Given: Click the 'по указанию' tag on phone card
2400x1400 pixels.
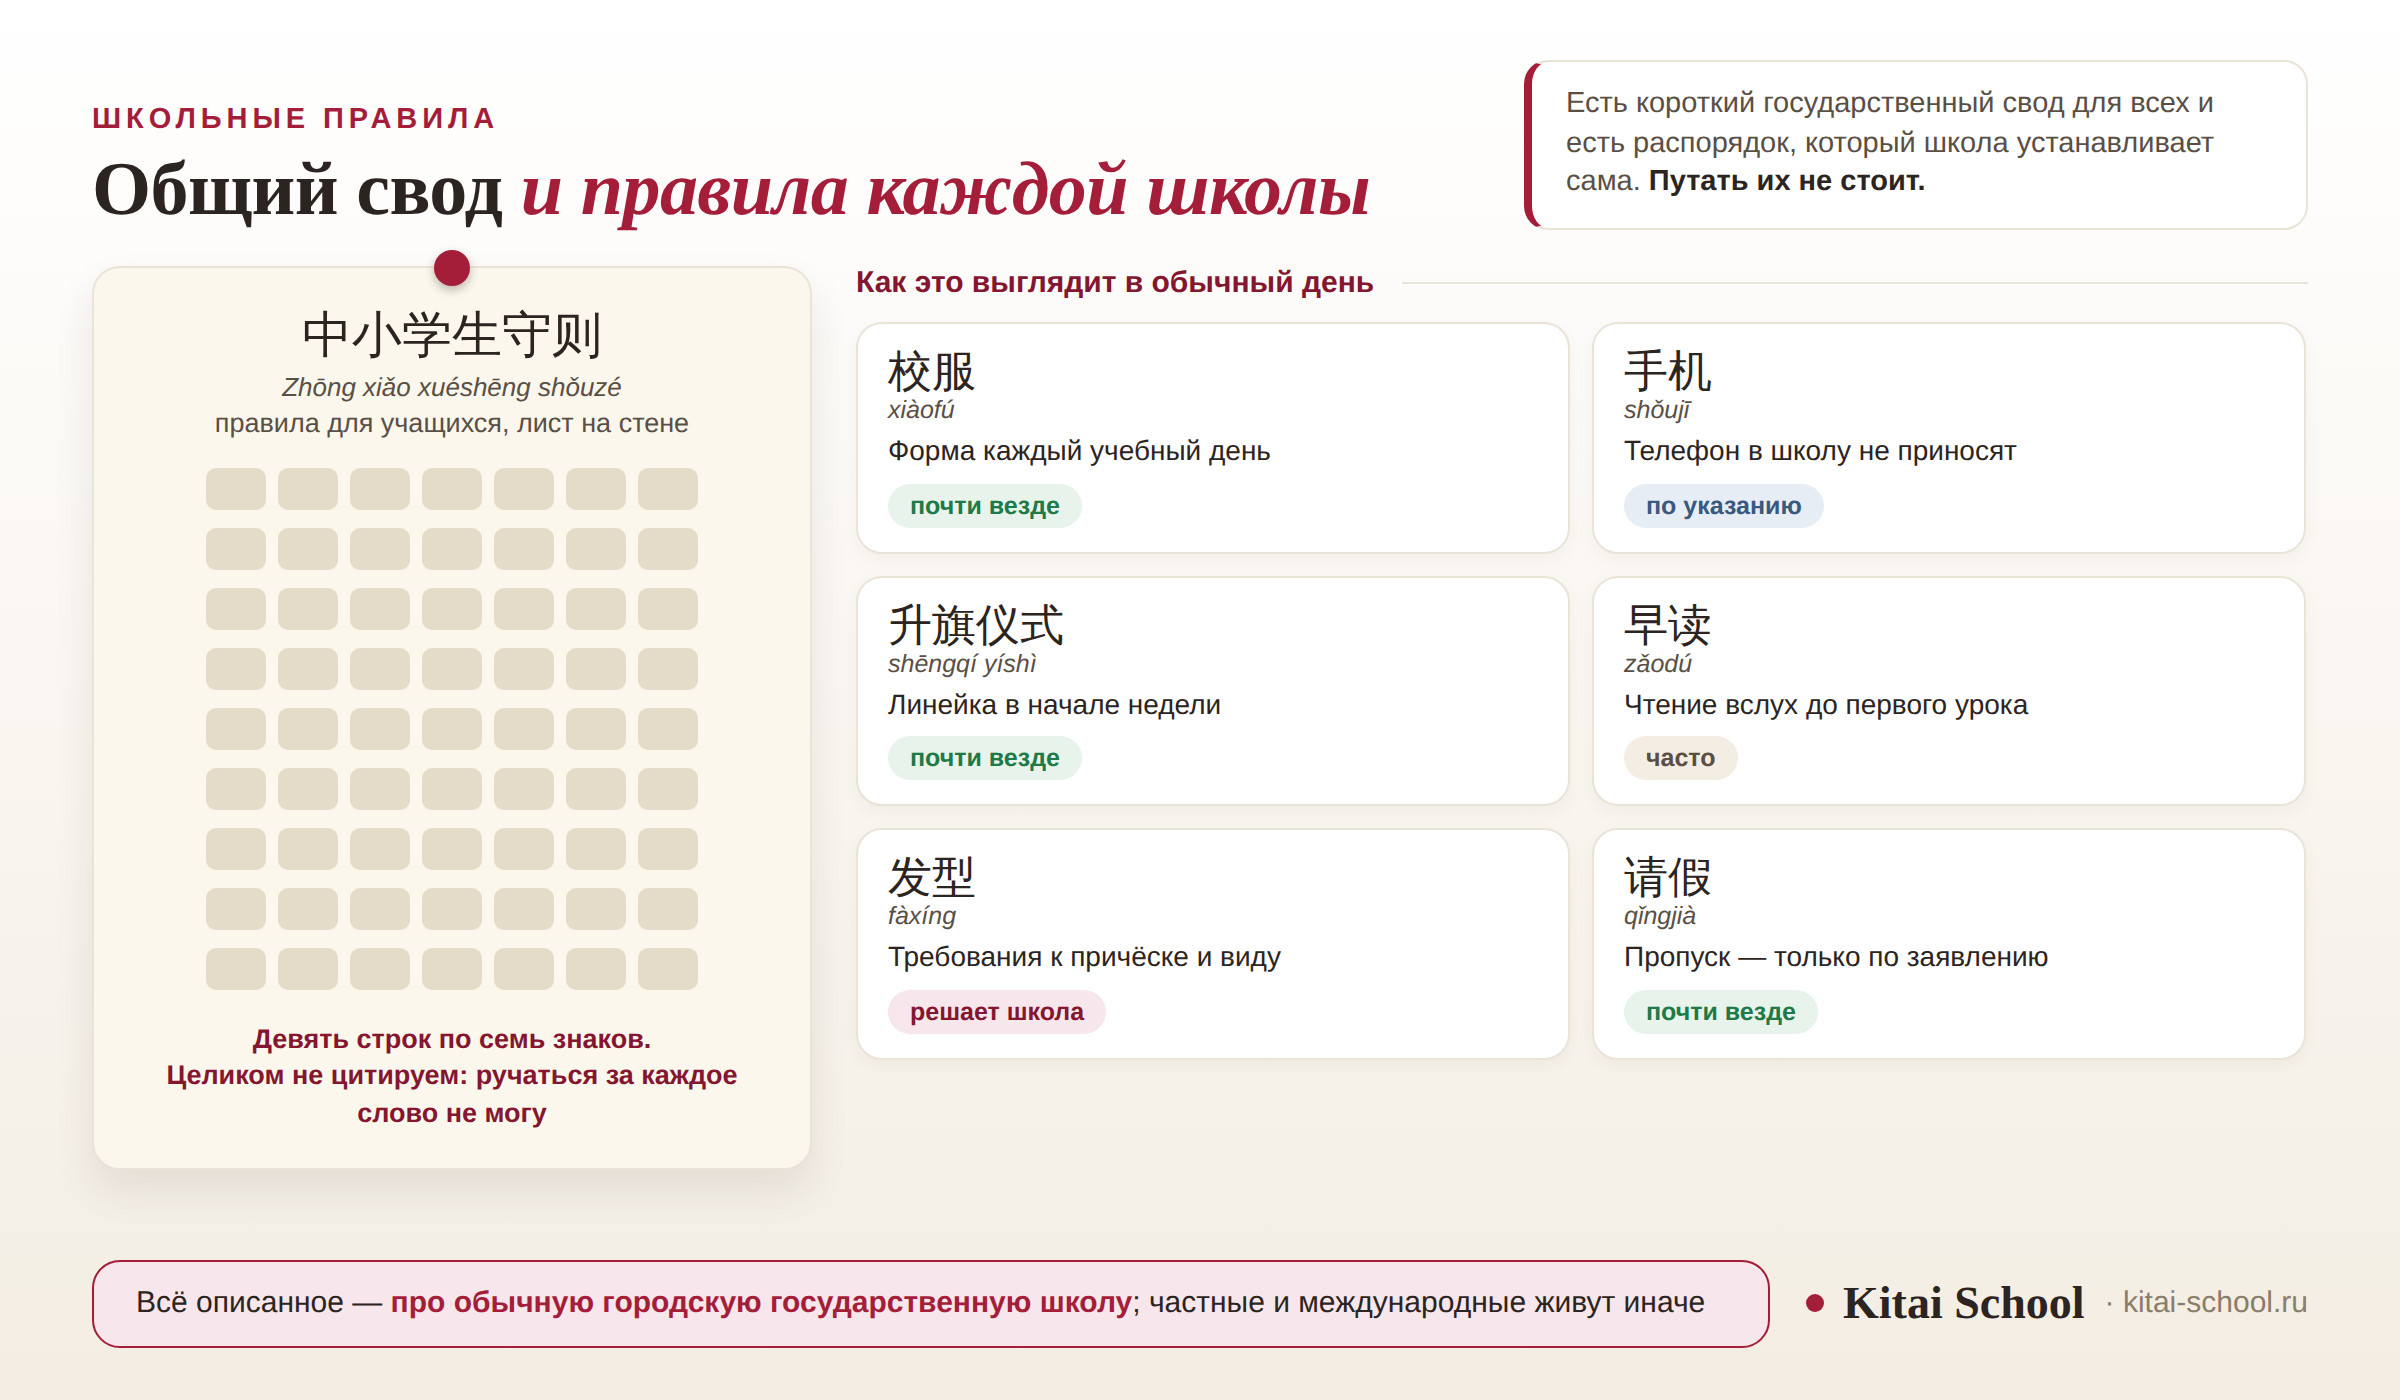Looking at the screenshot, I should [x=1724, y=506].
